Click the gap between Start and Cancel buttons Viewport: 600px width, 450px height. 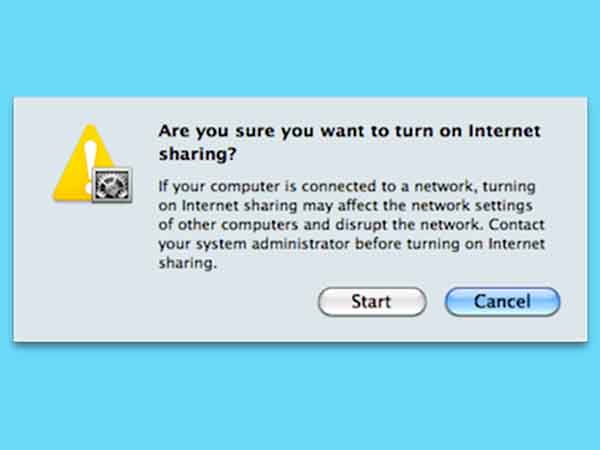[436, 302]
